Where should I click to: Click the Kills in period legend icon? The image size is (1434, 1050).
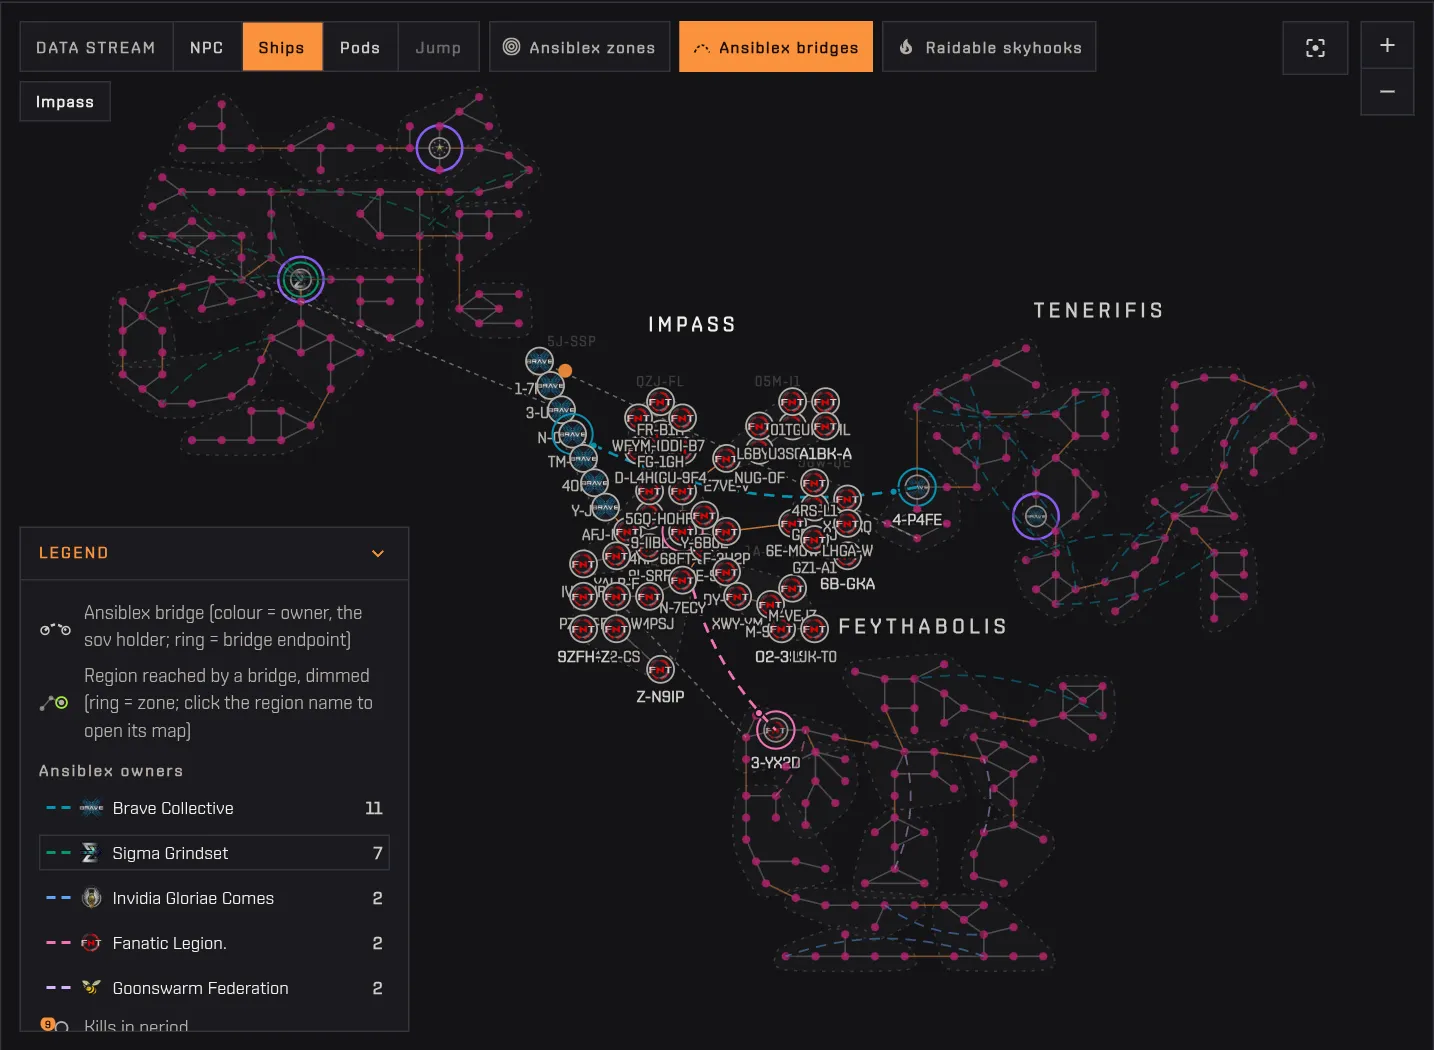pos(54,1025)
